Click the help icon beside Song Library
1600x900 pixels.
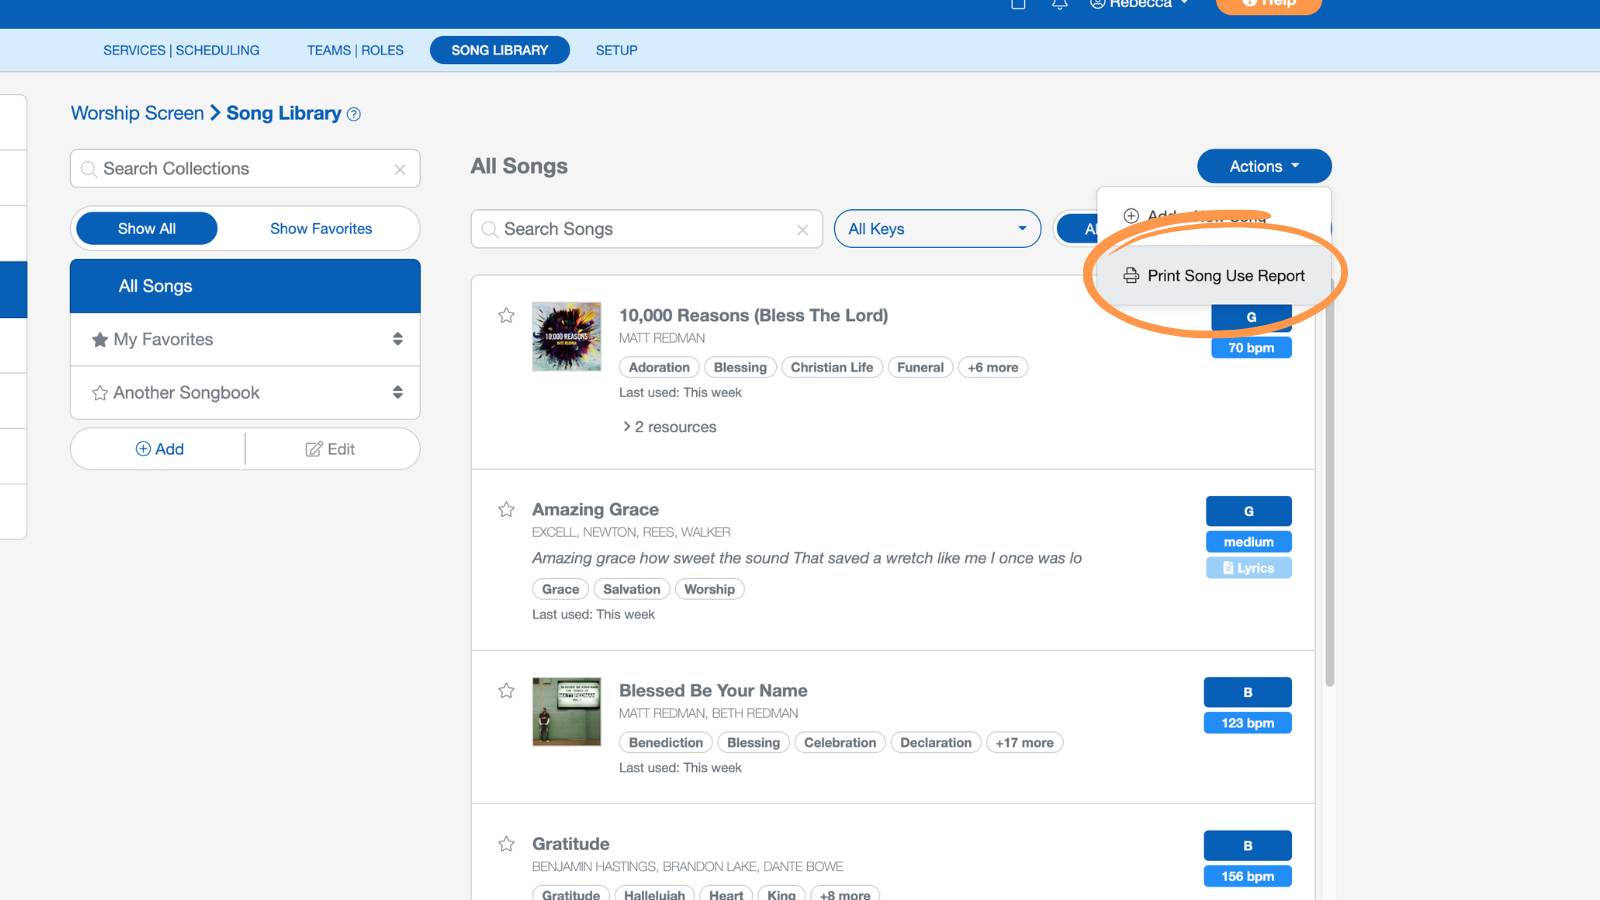pyautogui.click(x=354, y=115)
